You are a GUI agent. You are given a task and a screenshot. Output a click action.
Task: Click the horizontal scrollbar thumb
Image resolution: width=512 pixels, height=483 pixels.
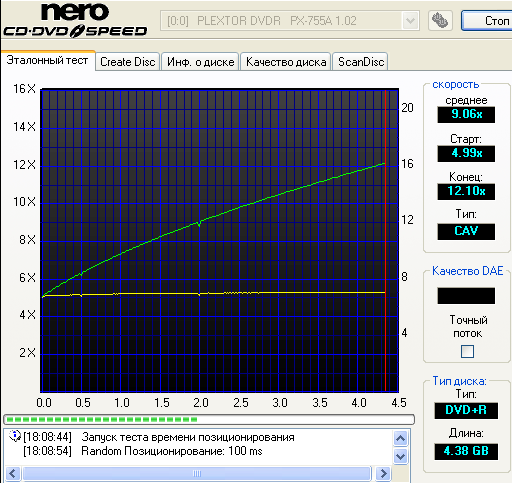pos(197,473)
